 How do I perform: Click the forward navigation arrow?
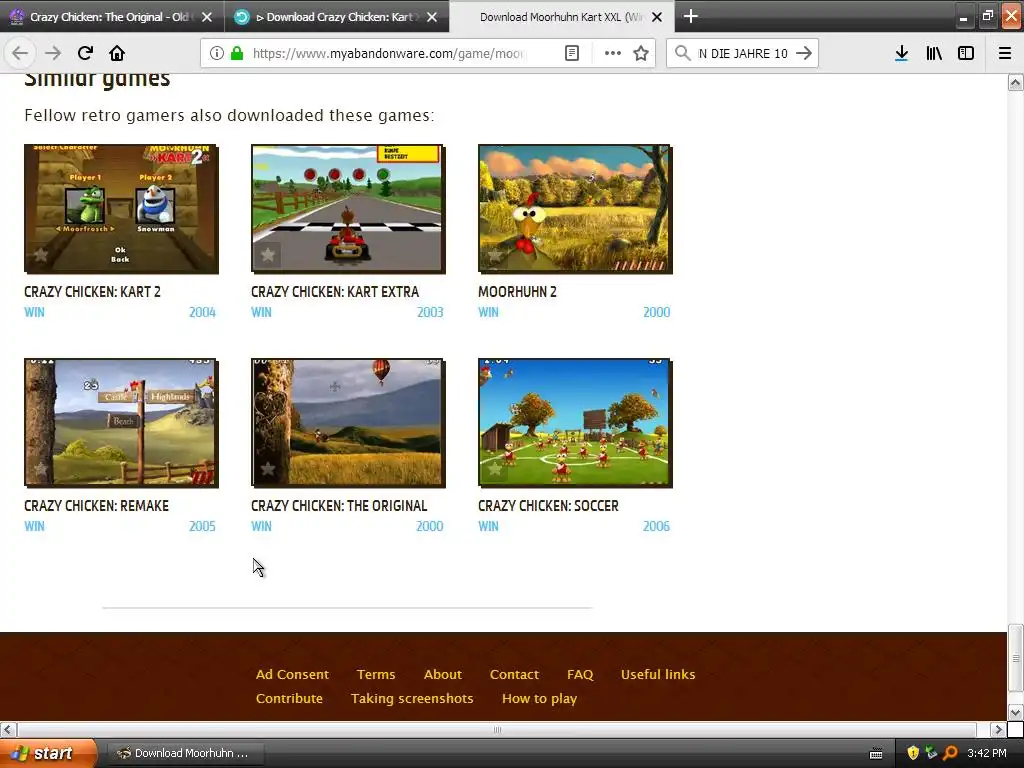coord(53,53)
